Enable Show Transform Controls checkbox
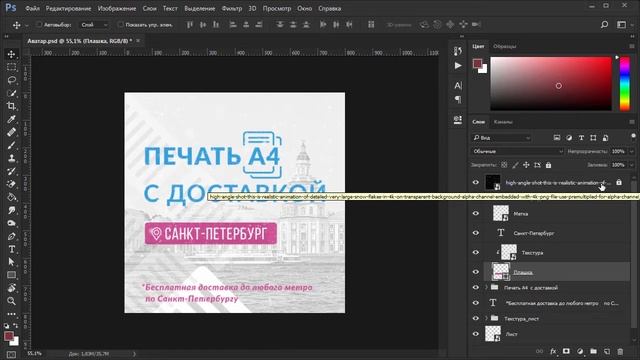 [120, 24]
